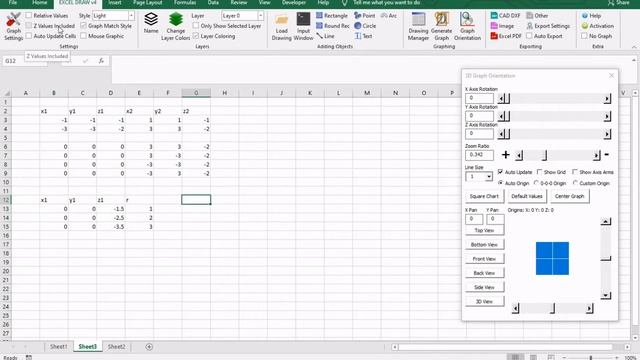Screen dimensions: 640x360
Task: Check Only Show Selected Layer
Action: point(196,26)
